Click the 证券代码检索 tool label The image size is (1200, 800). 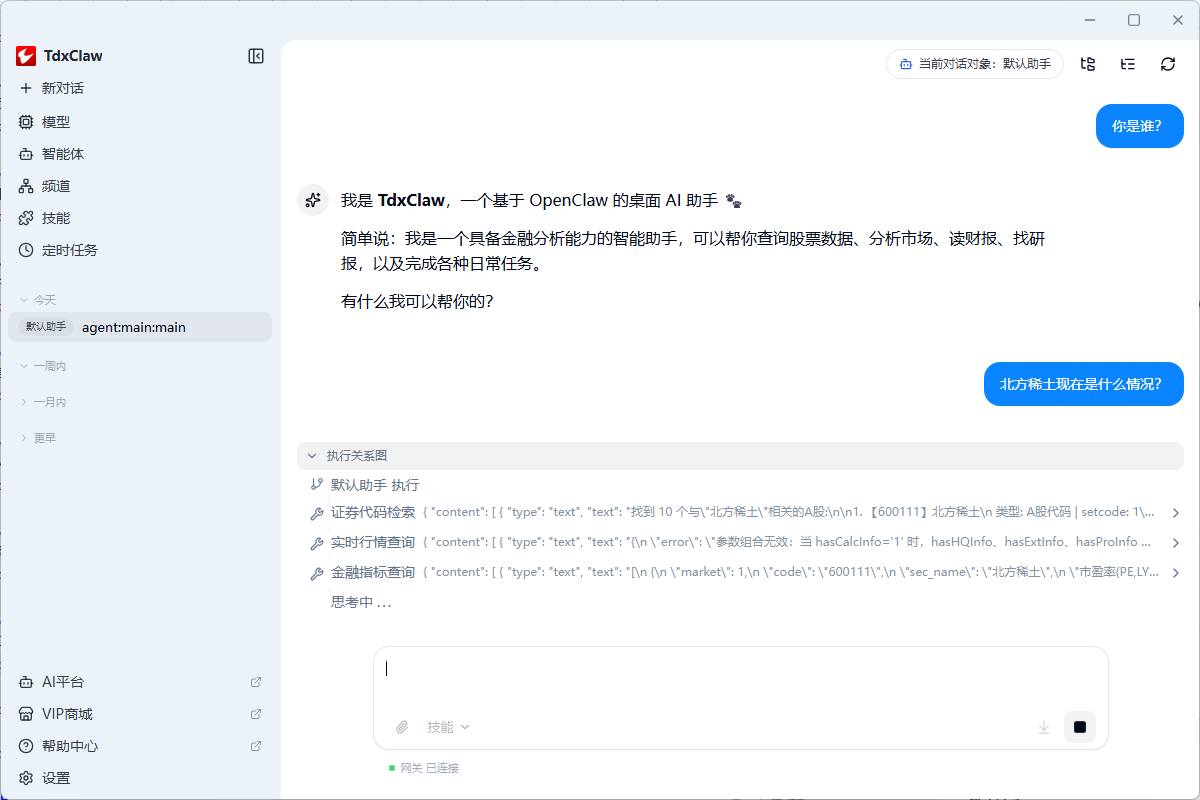coord(373,513)
